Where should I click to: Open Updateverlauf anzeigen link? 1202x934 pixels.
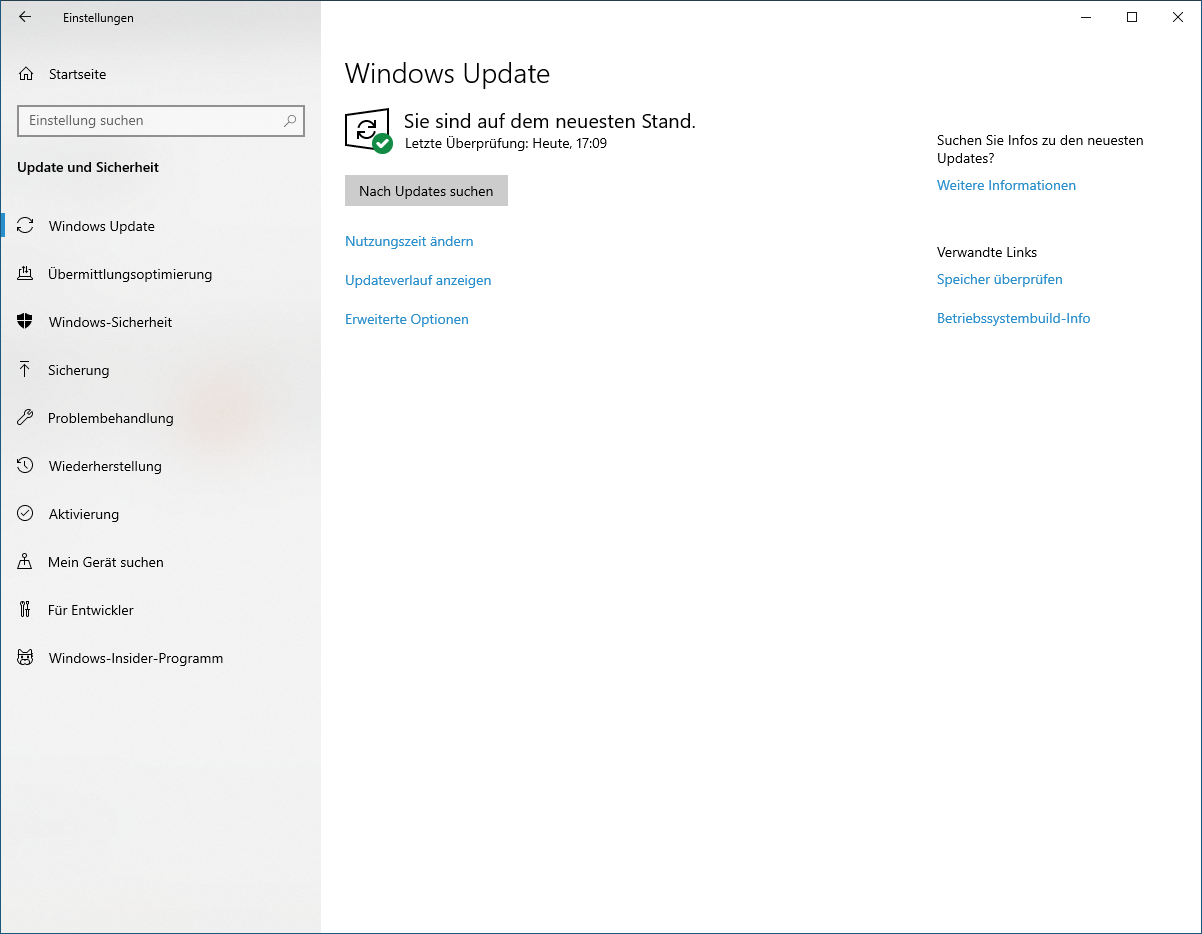click(418, 280)
